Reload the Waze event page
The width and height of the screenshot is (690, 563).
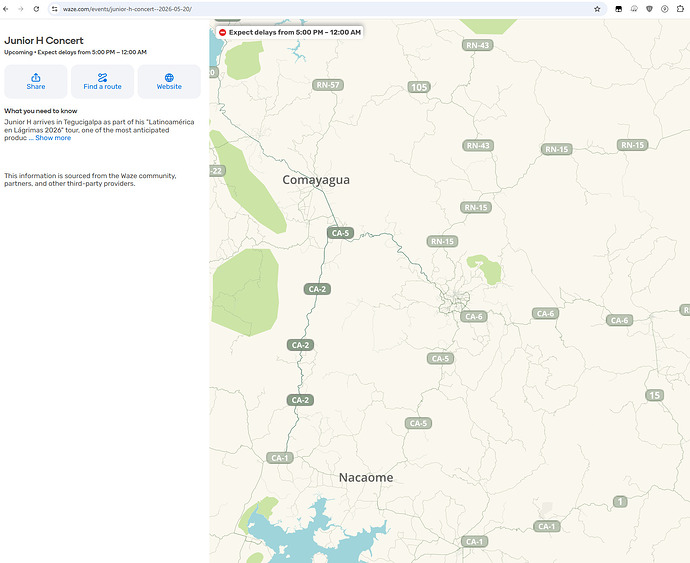[36, 9]
